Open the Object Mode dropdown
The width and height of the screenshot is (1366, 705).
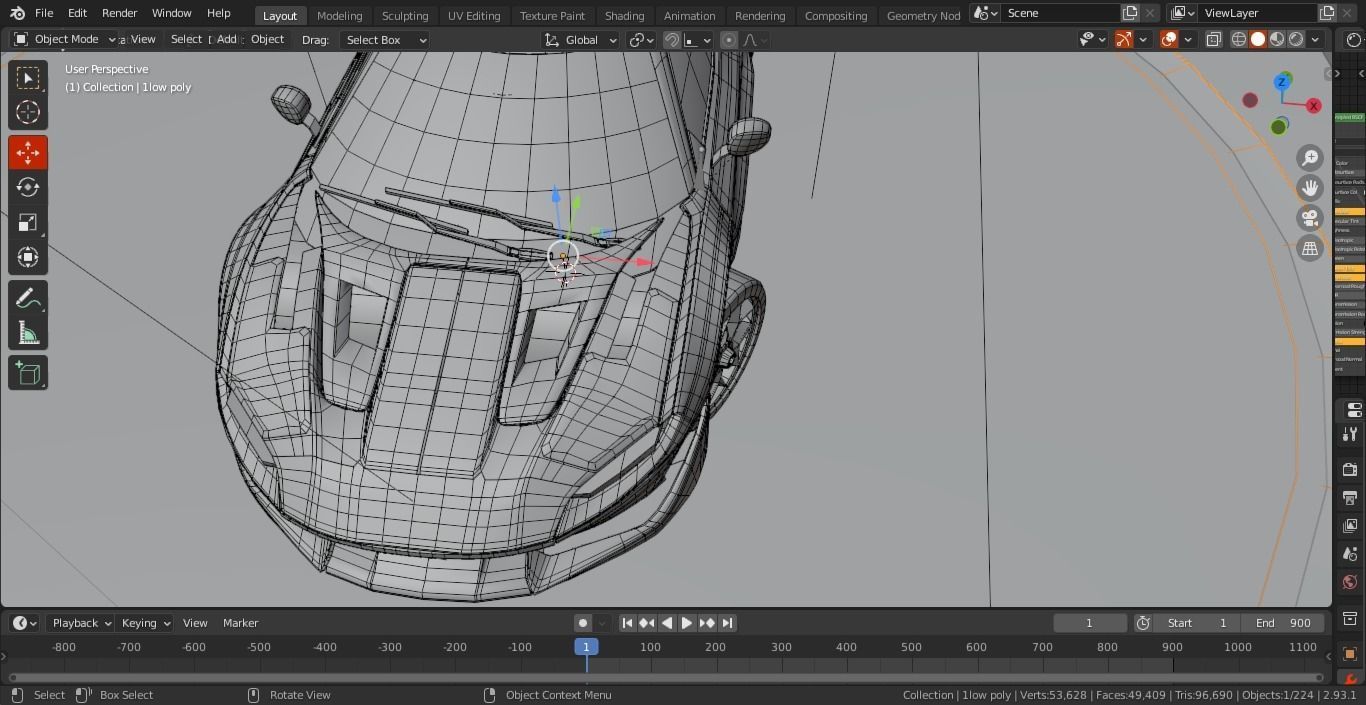[65, 39]
